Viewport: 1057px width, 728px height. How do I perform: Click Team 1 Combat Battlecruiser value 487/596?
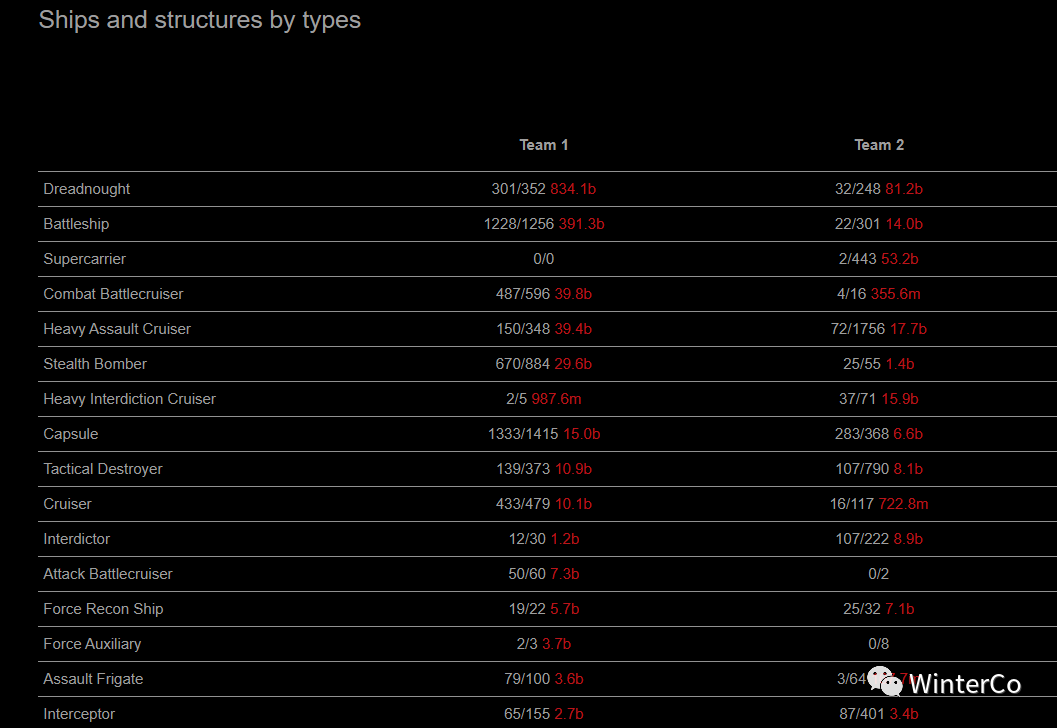[x=522, y=294]
